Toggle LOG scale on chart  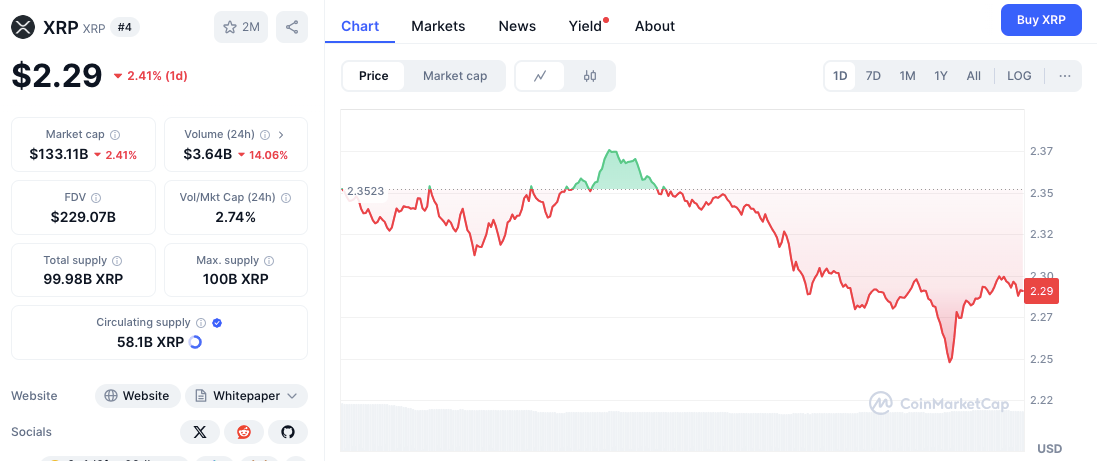pos(1019,76)
